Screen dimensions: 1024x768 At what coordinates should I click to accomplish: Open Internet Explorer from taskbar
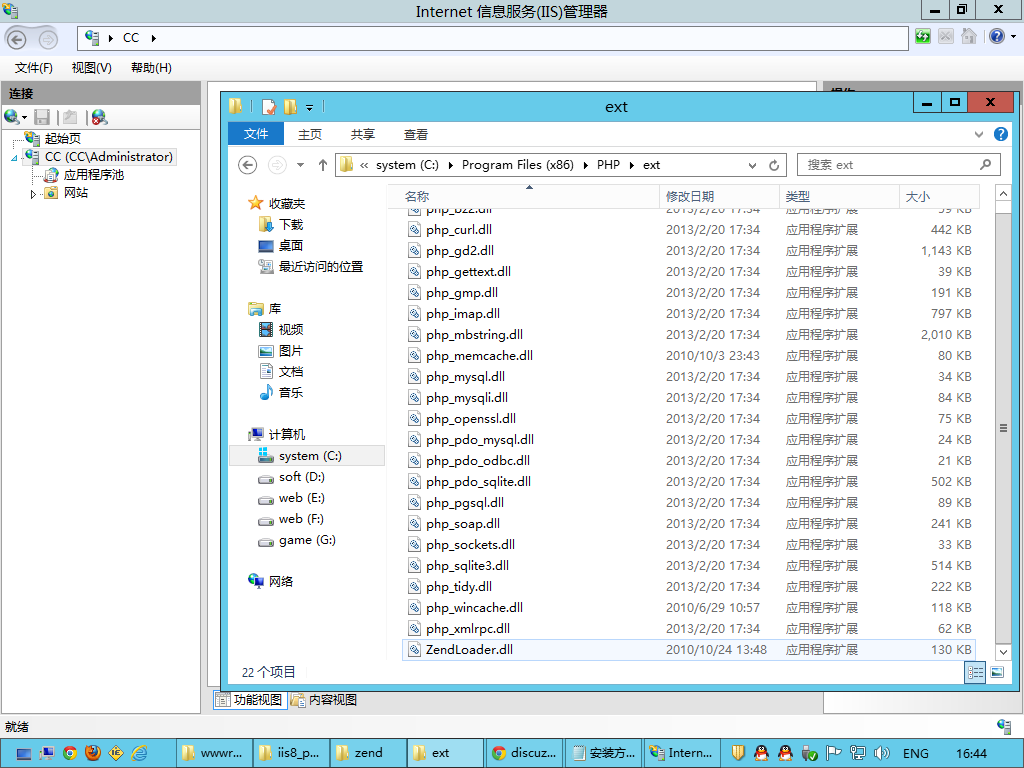point(140,753)
